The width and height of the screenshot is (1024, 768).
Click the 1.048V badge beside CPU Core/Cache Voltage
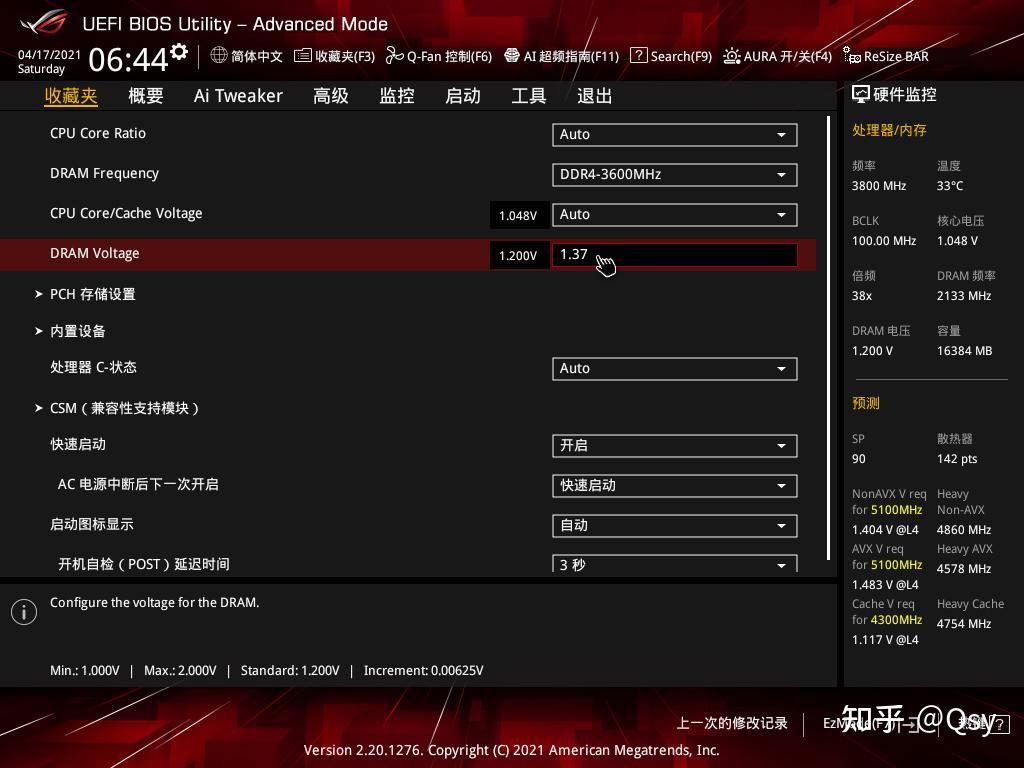coord(518,216)
